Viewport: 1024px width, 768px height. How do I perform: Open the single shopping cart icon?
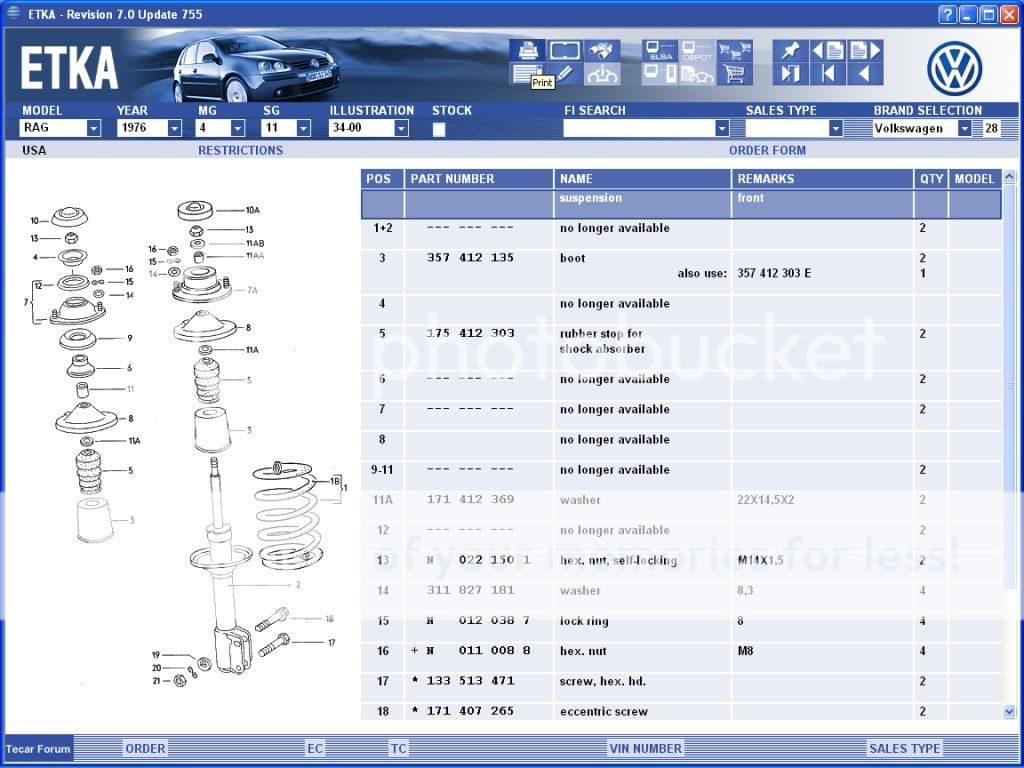[x=734, y=74]
